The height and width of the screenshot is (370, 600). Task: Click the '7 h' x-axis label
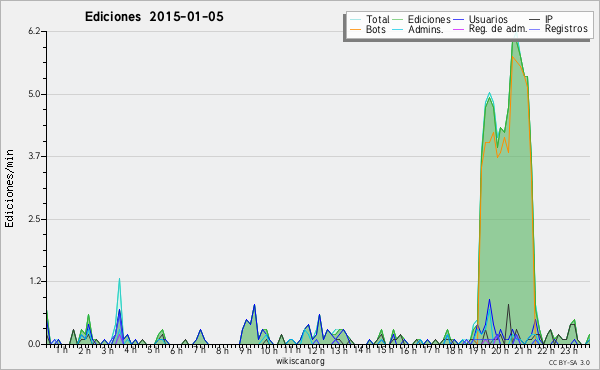click(200, 350)
